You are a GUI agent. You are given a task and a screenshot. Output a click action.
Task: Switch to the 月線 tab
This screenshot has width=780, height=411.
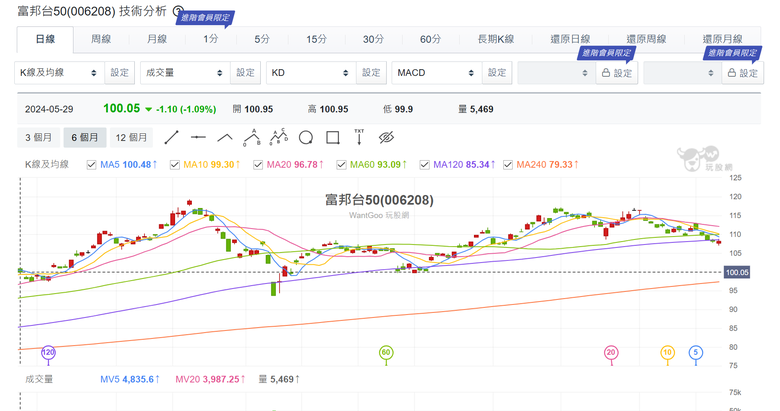[x=157, y=39]
